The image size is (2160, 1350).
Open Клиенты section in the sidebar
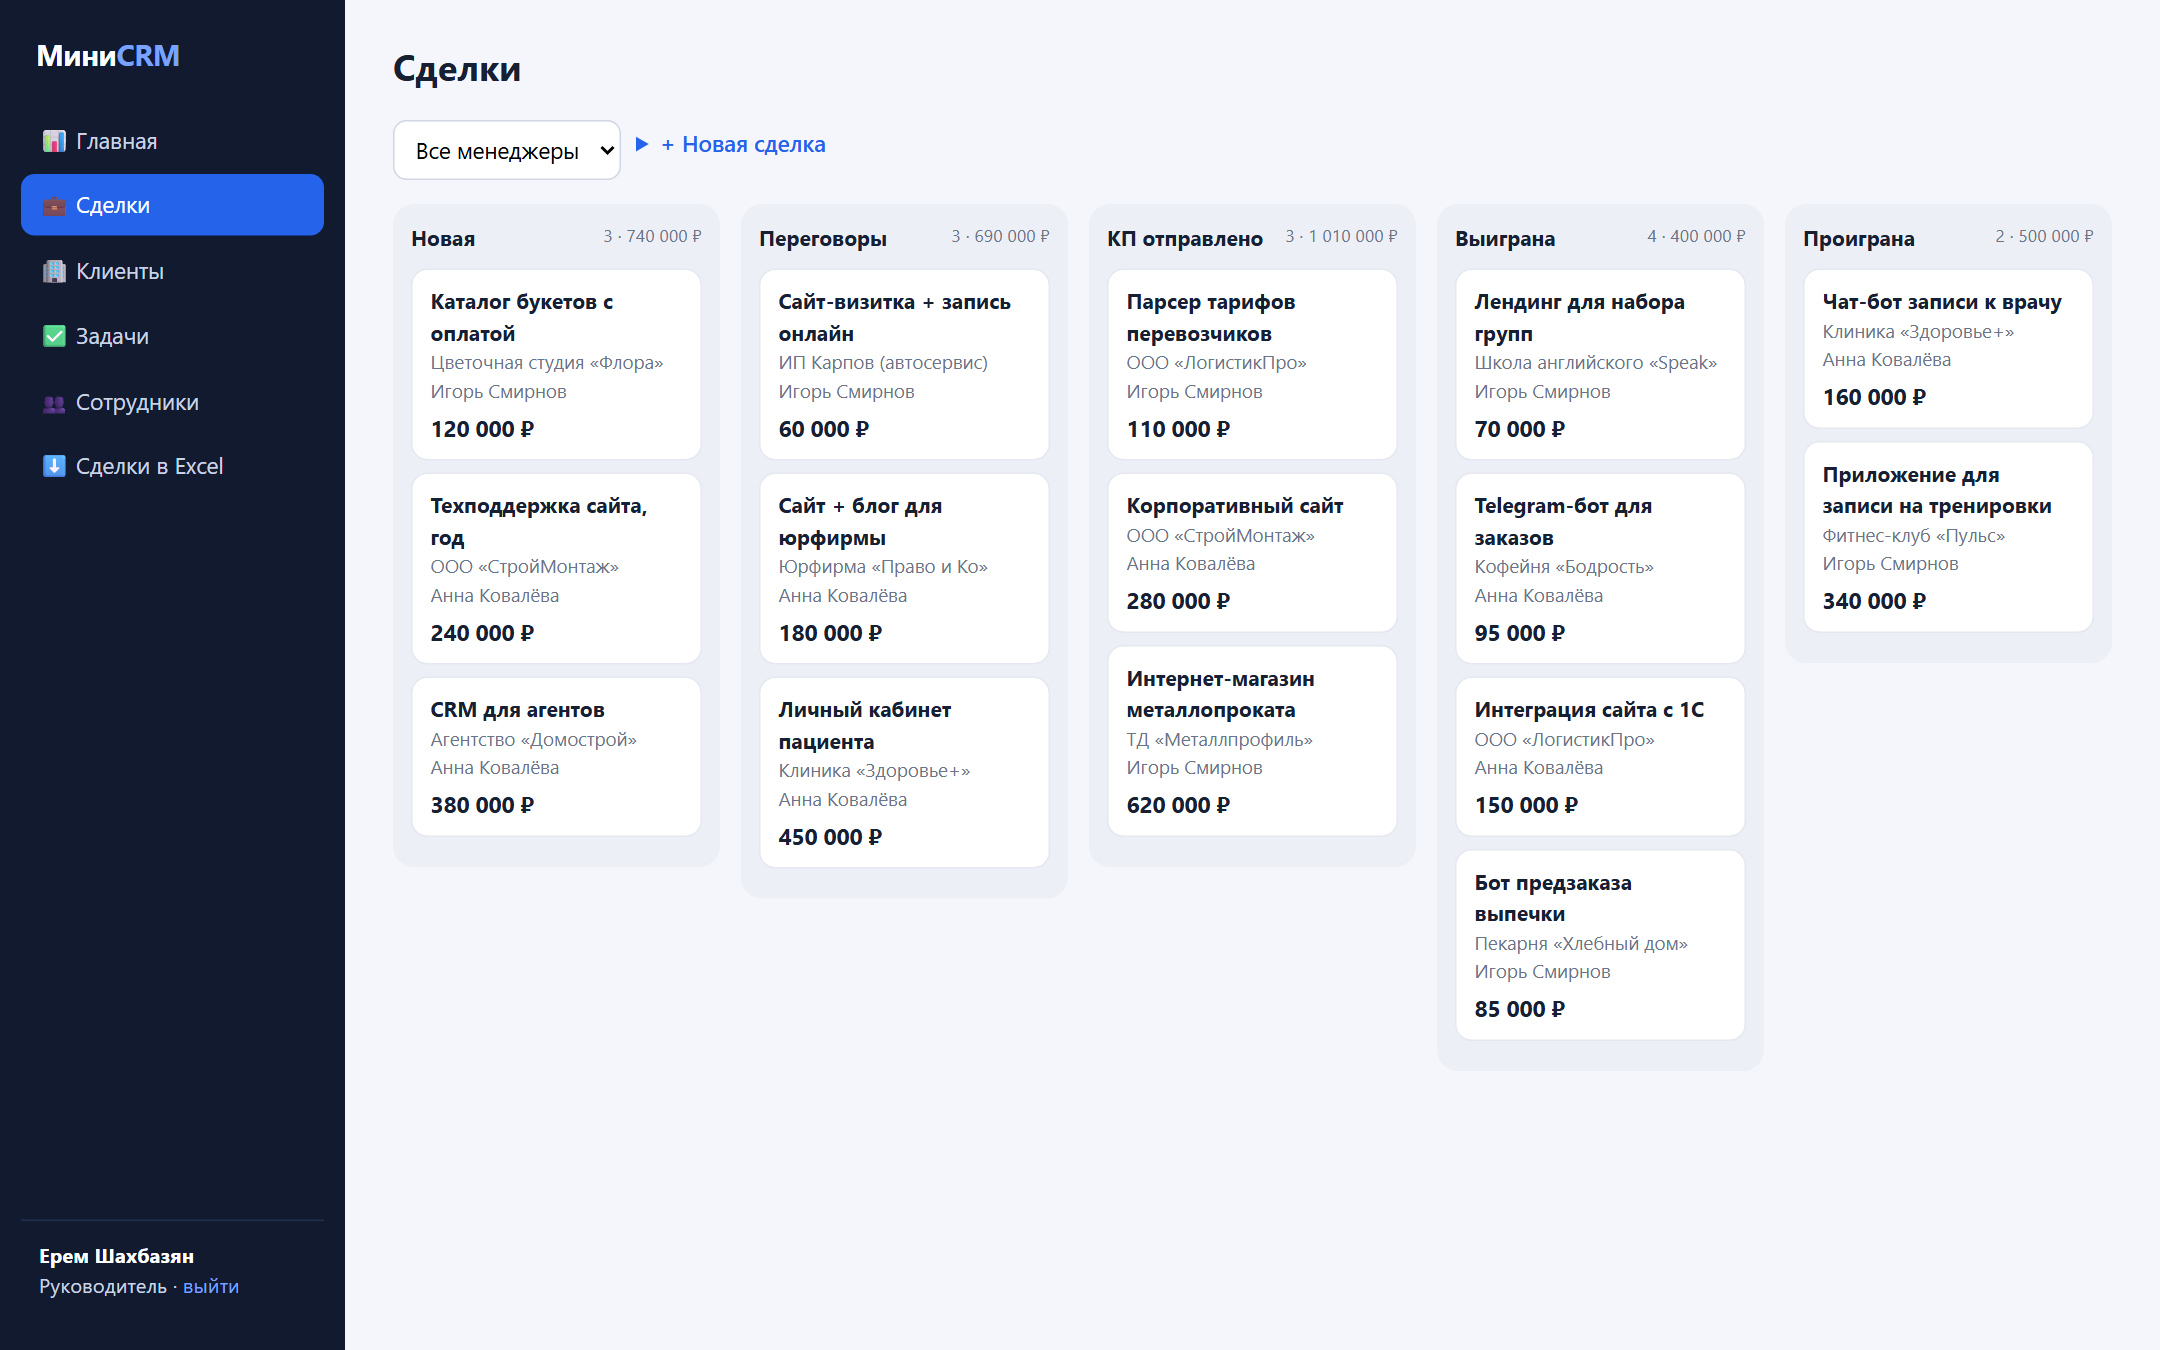(x=172, y=271)
